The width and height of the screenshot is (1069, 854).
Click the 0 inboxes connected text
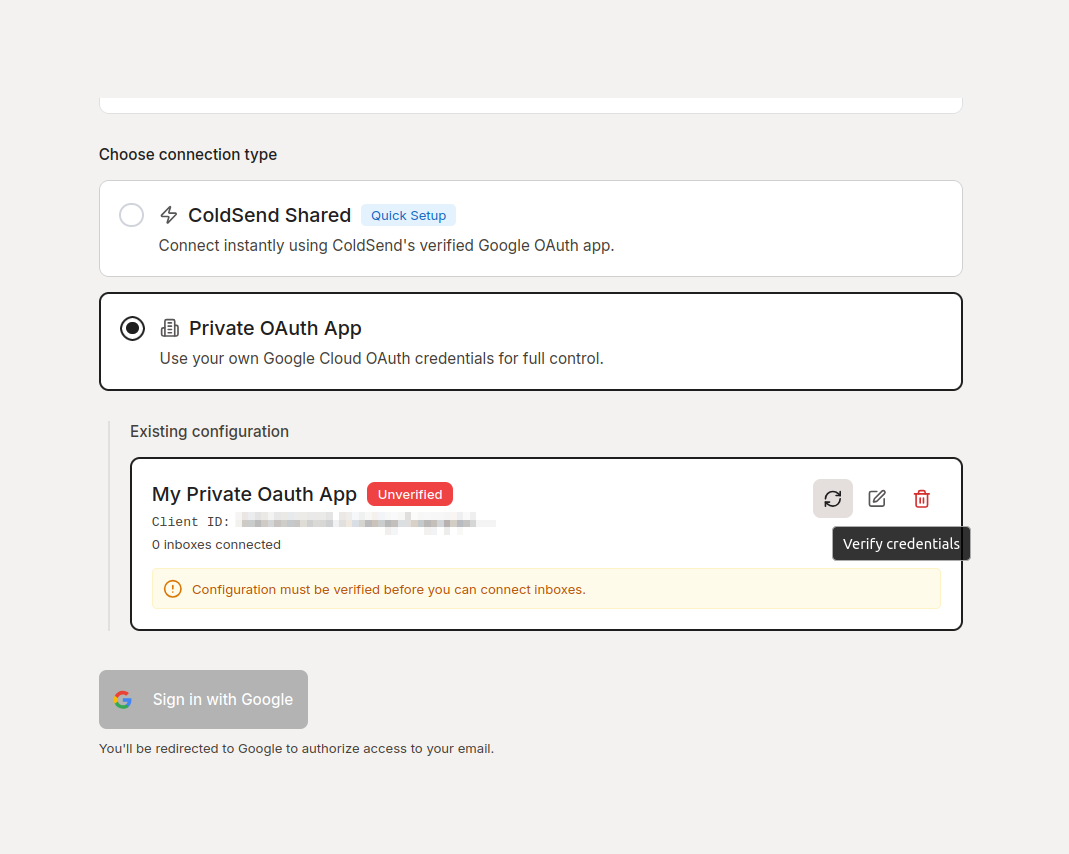pos(216,545)
